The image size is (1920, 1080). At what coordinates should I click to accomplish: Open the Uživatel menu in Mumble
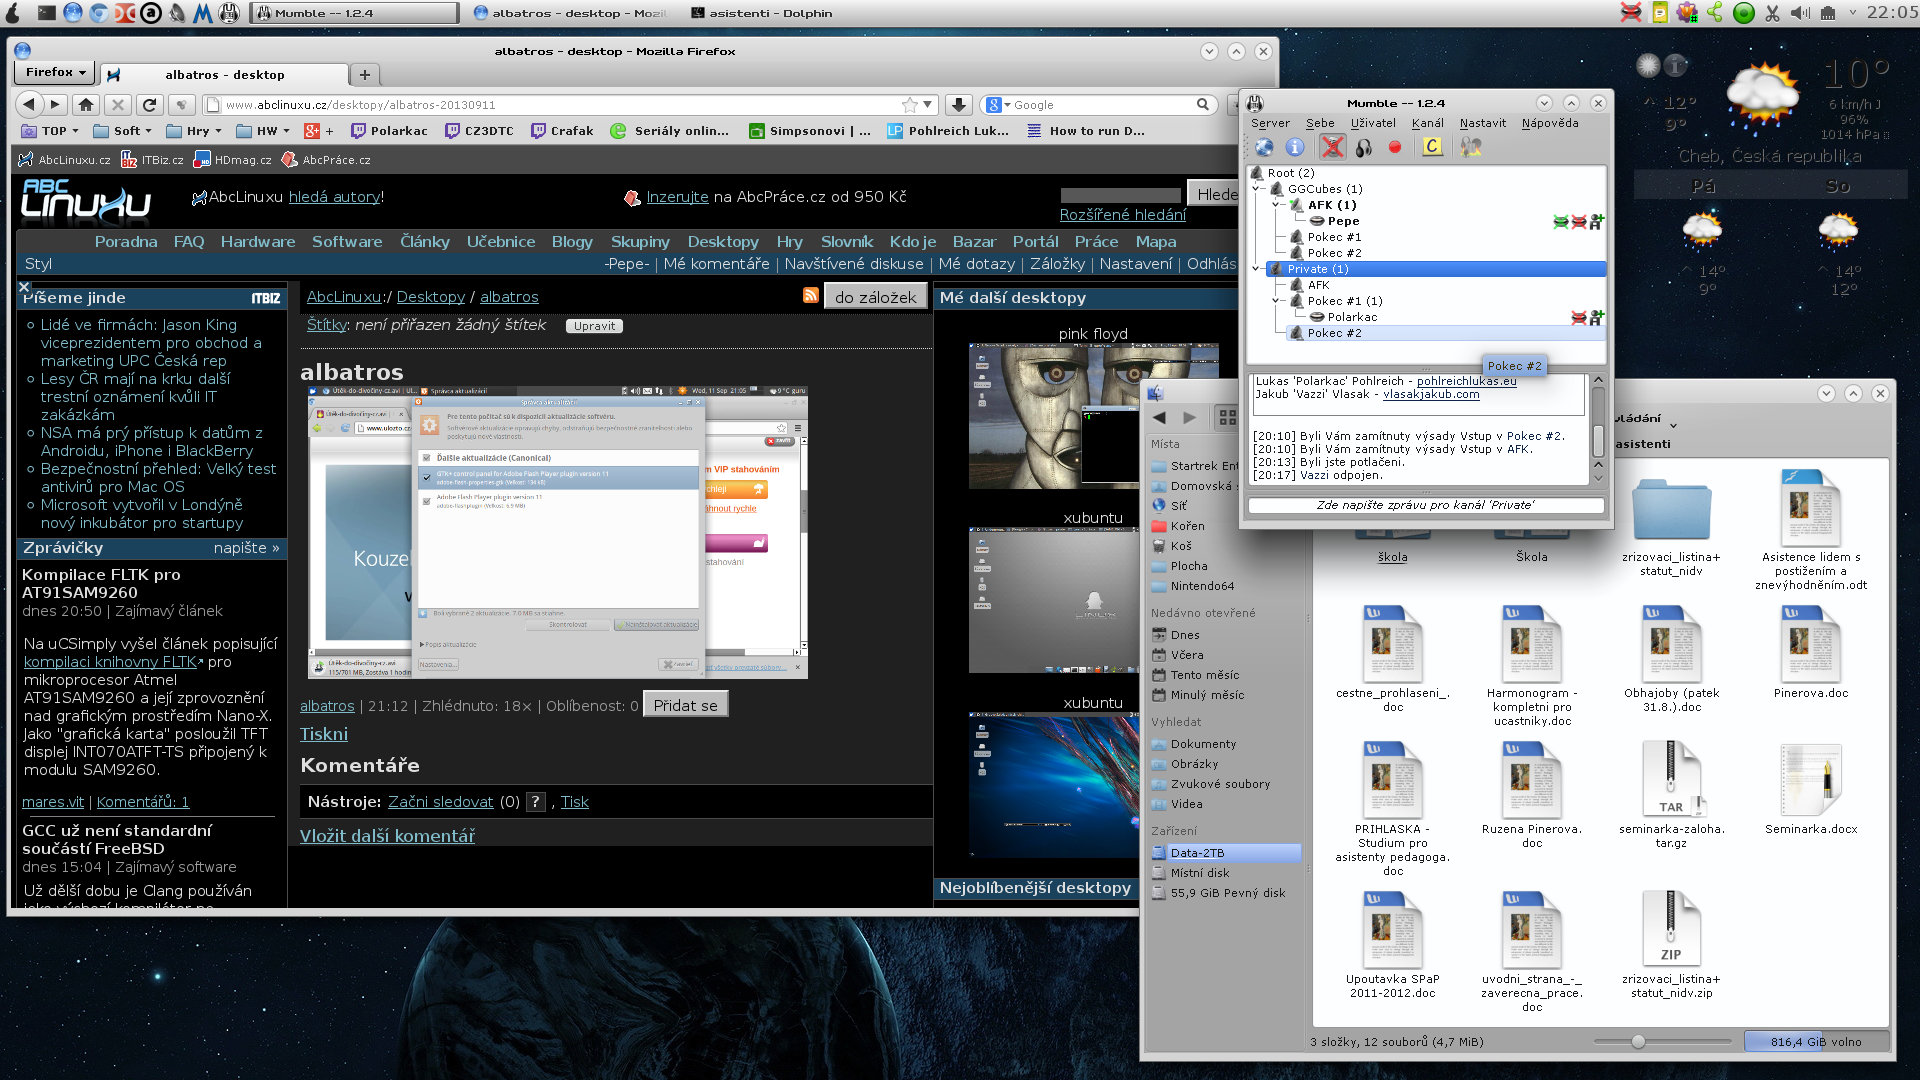[x=1373, y=123]
